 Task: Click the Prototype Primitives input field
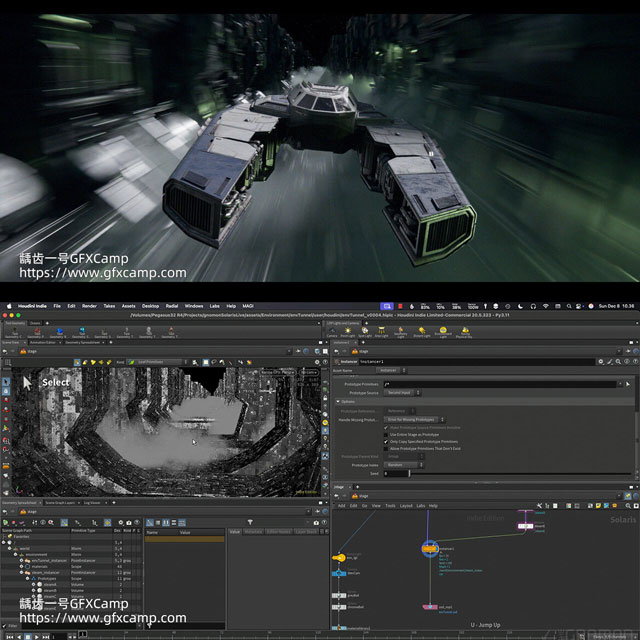(x=500, y=384)
